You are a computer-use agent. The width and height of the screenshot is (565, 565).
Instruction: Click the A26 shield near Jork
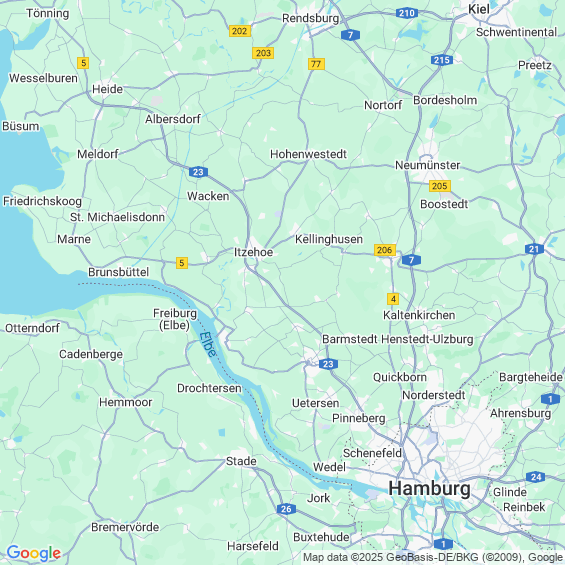[286, 509]
